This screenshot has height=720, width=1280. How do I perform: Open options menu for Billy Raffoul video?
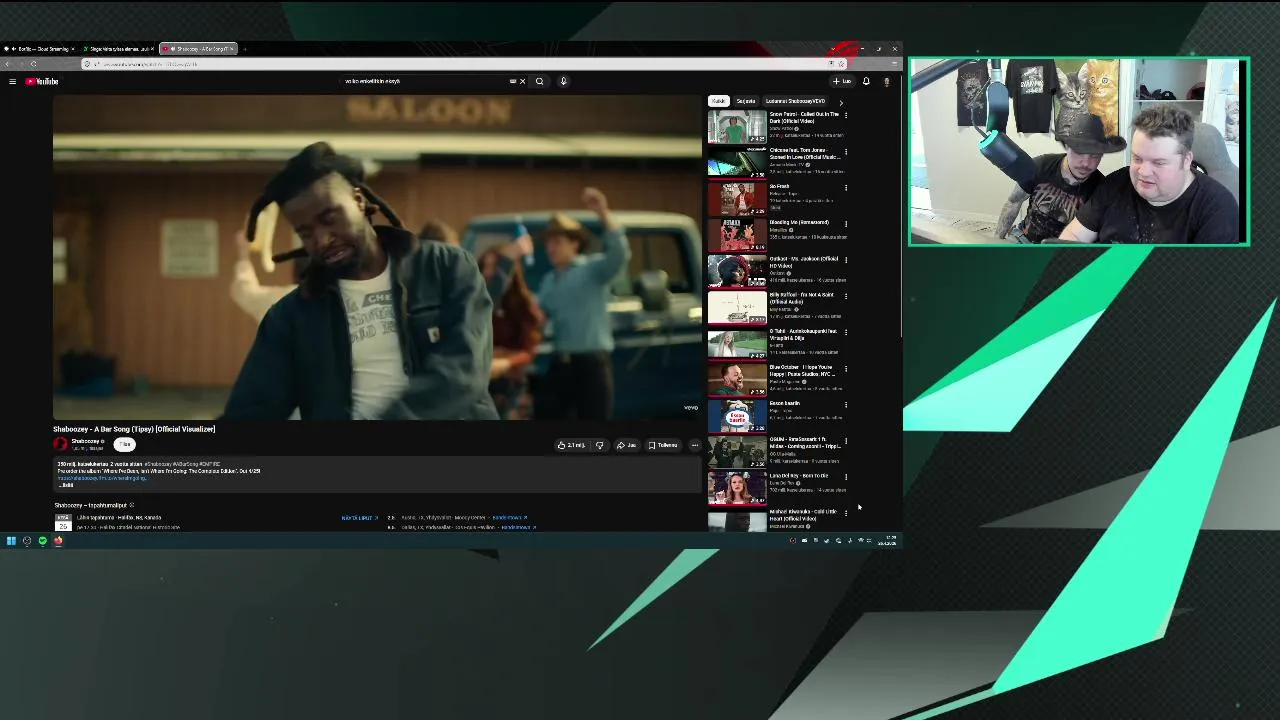(x=846, y=295)
